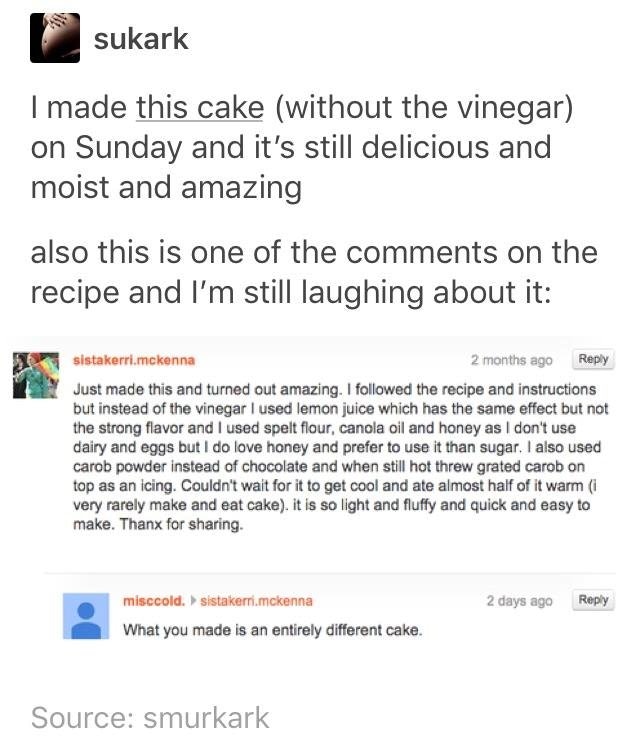This screenshot has height=746, width=640.
Task: Open sistakerri.mckenna's name above the long comment
Action: [x=135, y=360]
